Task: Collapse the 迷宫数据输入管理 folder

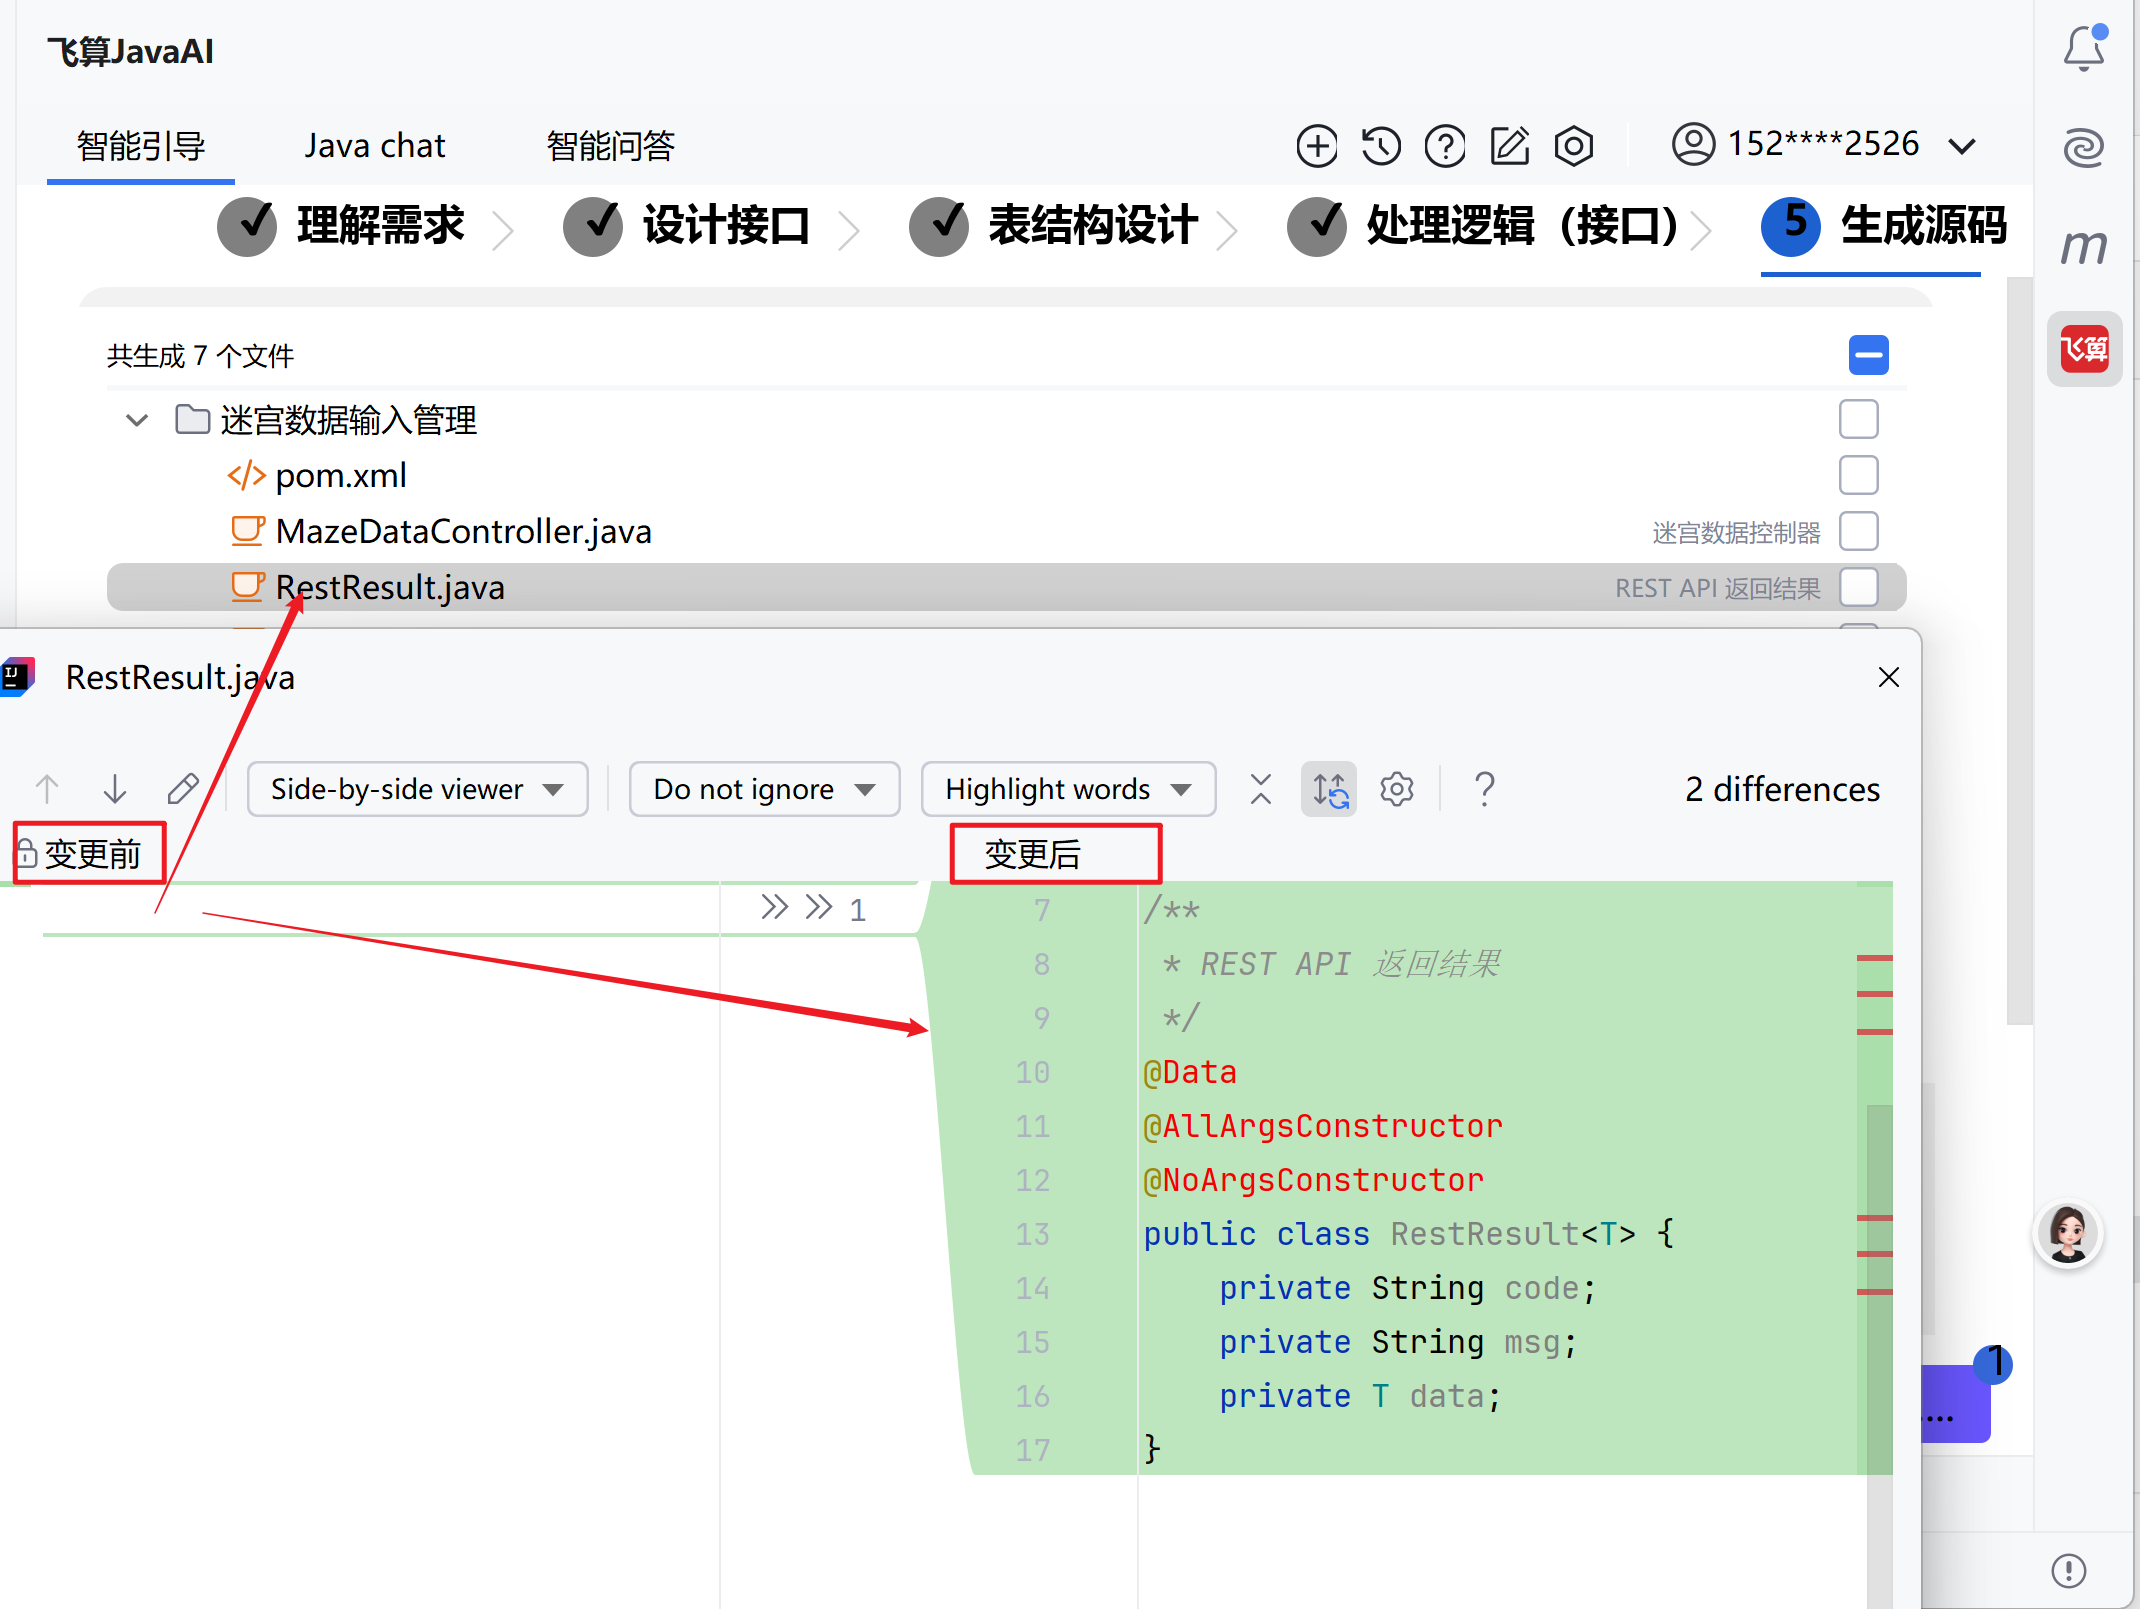Action: tap(137, 420)
